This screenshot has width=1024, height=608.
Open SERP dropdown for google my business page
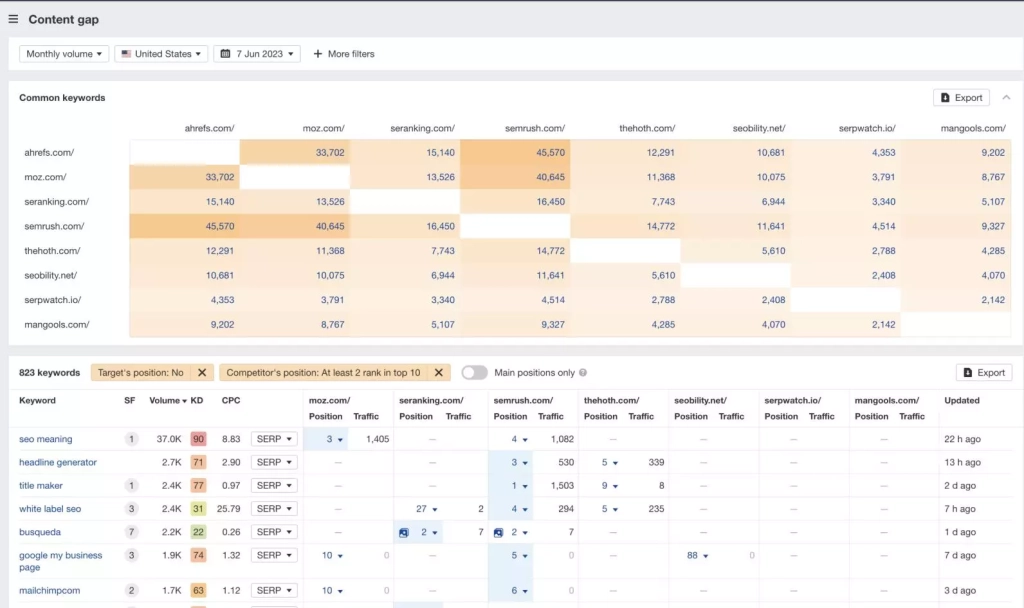tap(274, 555)
